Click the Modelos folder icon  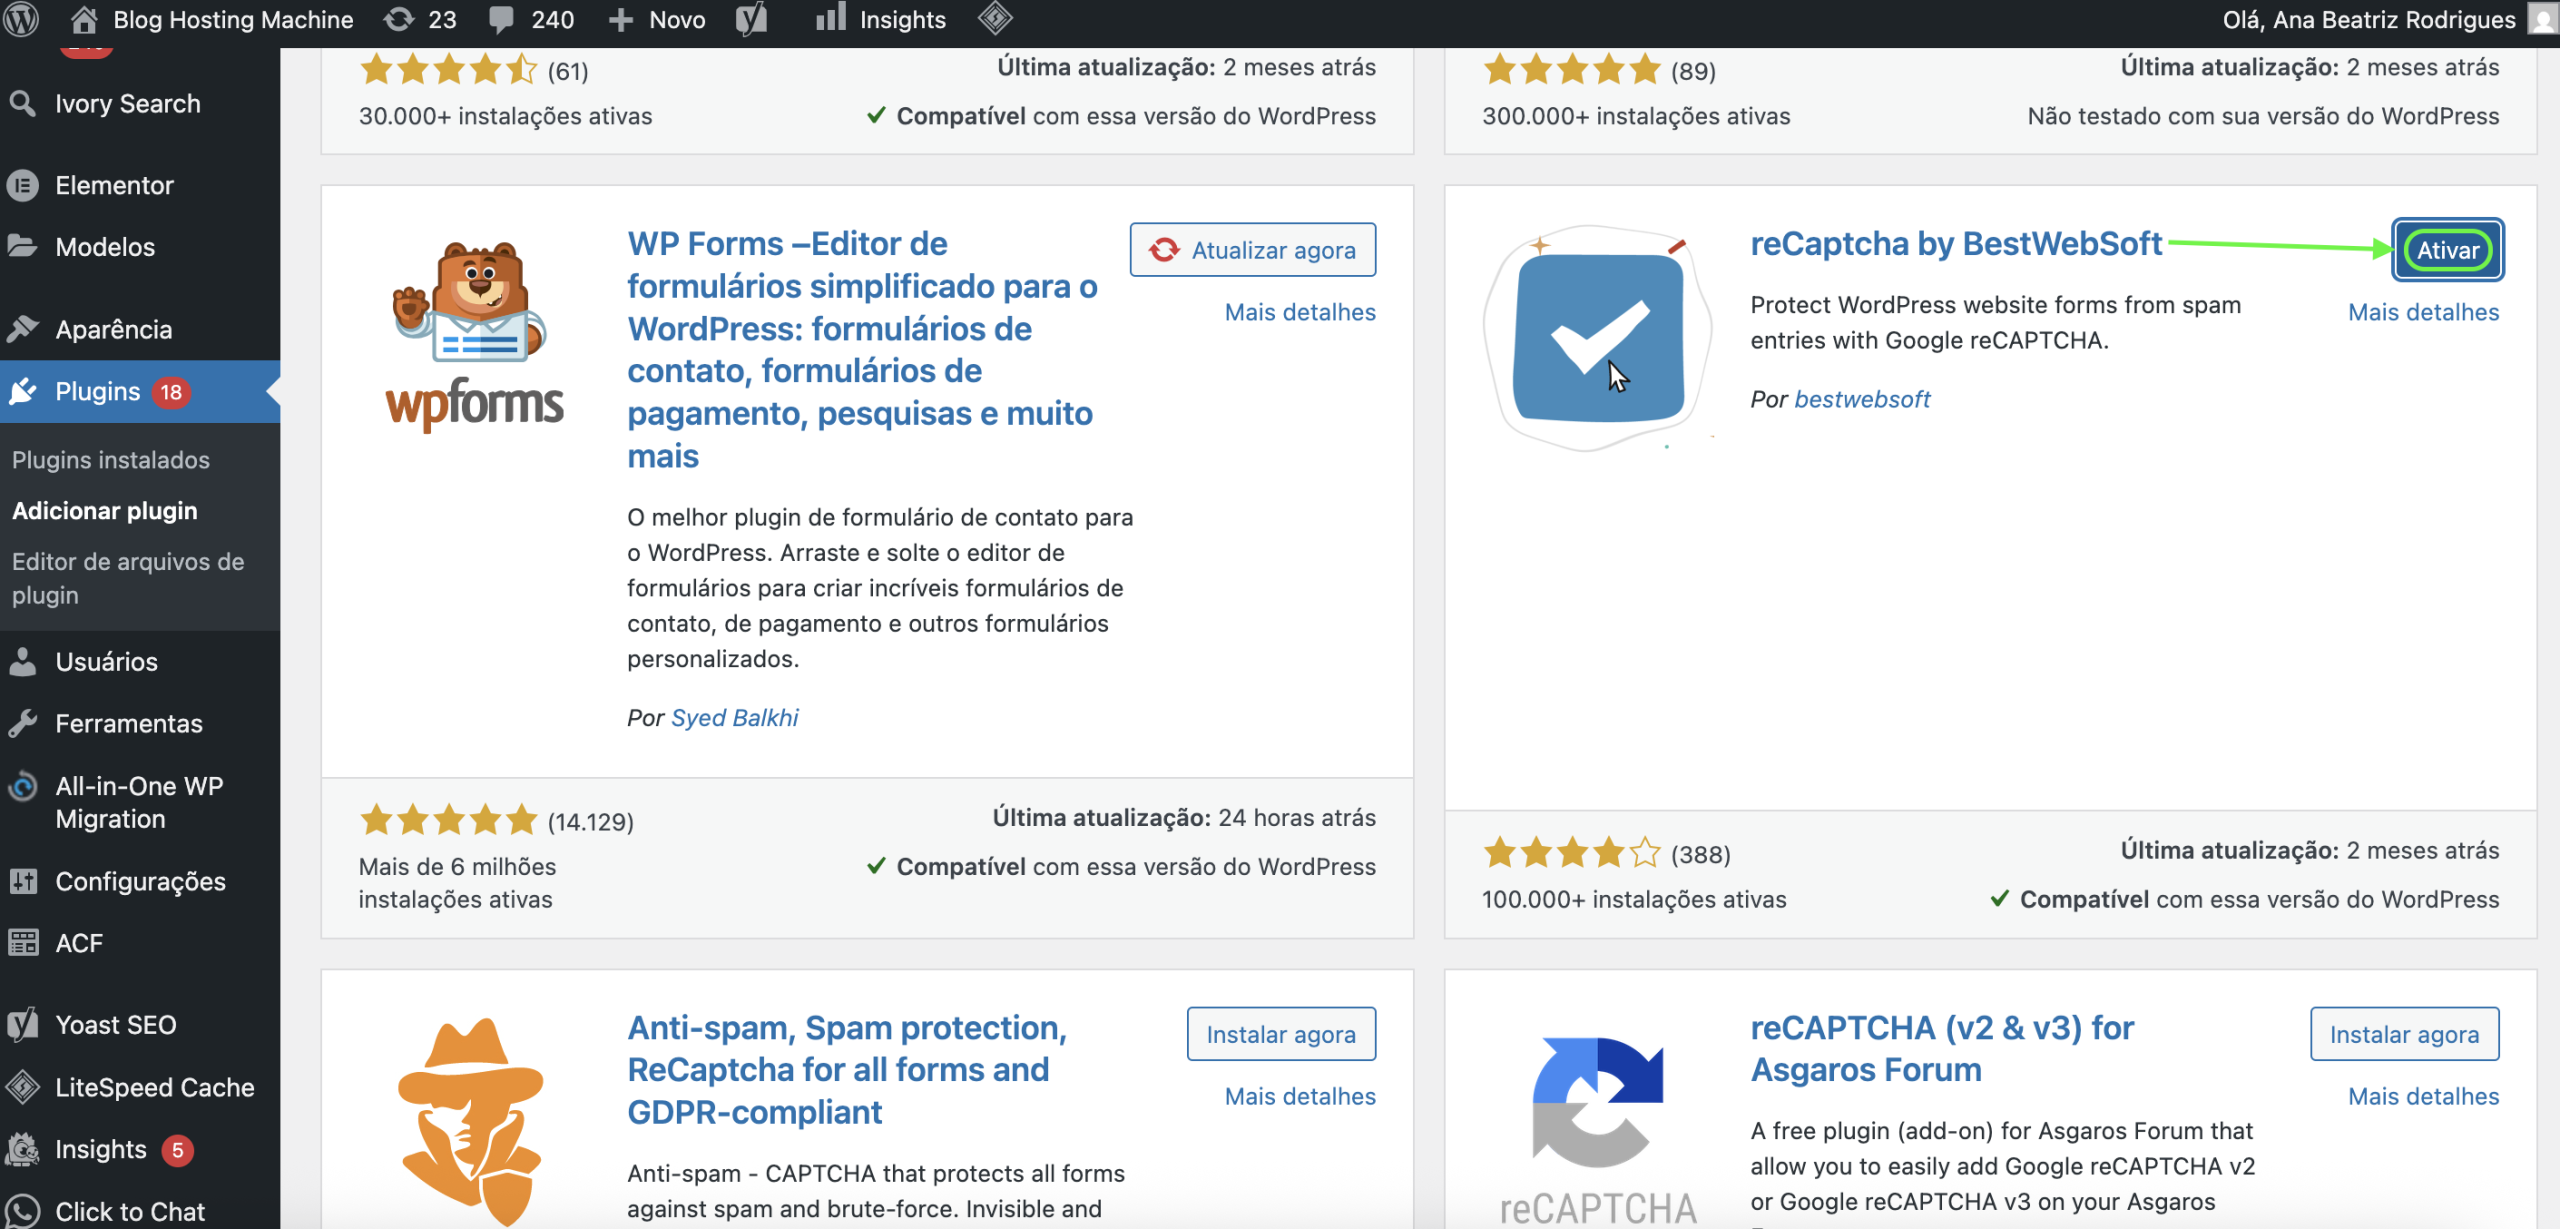[x=22, y=246]
